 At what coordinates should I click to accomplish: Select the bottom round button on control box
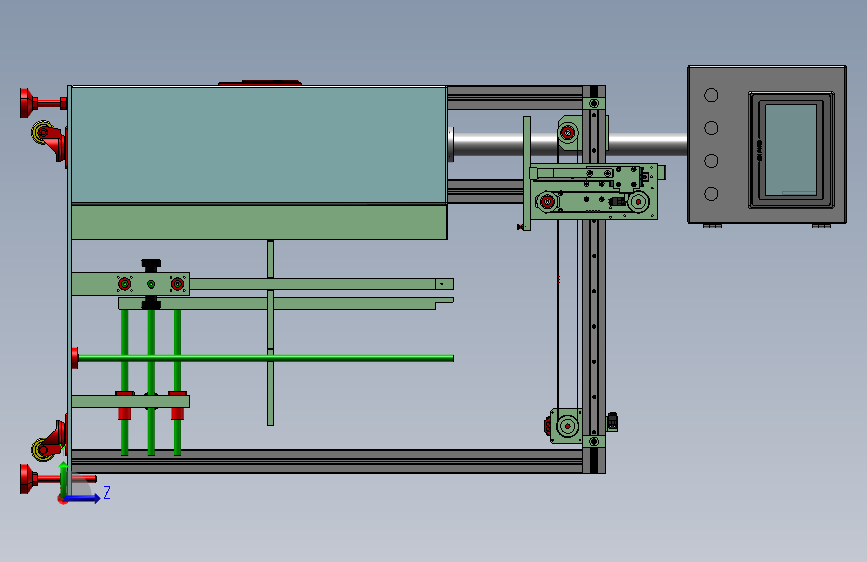pyautogui.click(x=711, y=194)
